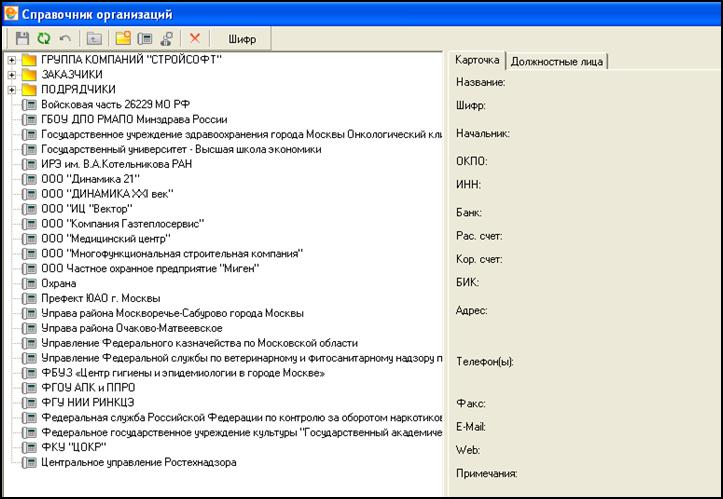Screen dimensions: 723x499
Task: Select ФГУ НИИ РИНКЦЭ
Action: tap(88, 403)
